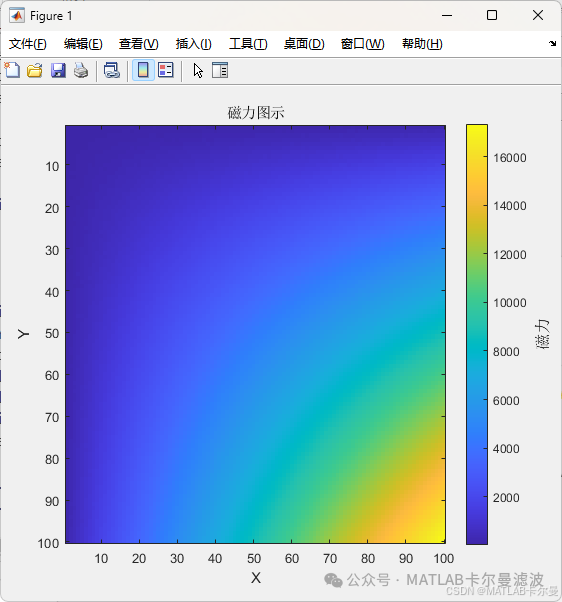Click the colorbar near value 8000
The image size is (562, 602).
[x=477, y=351]
